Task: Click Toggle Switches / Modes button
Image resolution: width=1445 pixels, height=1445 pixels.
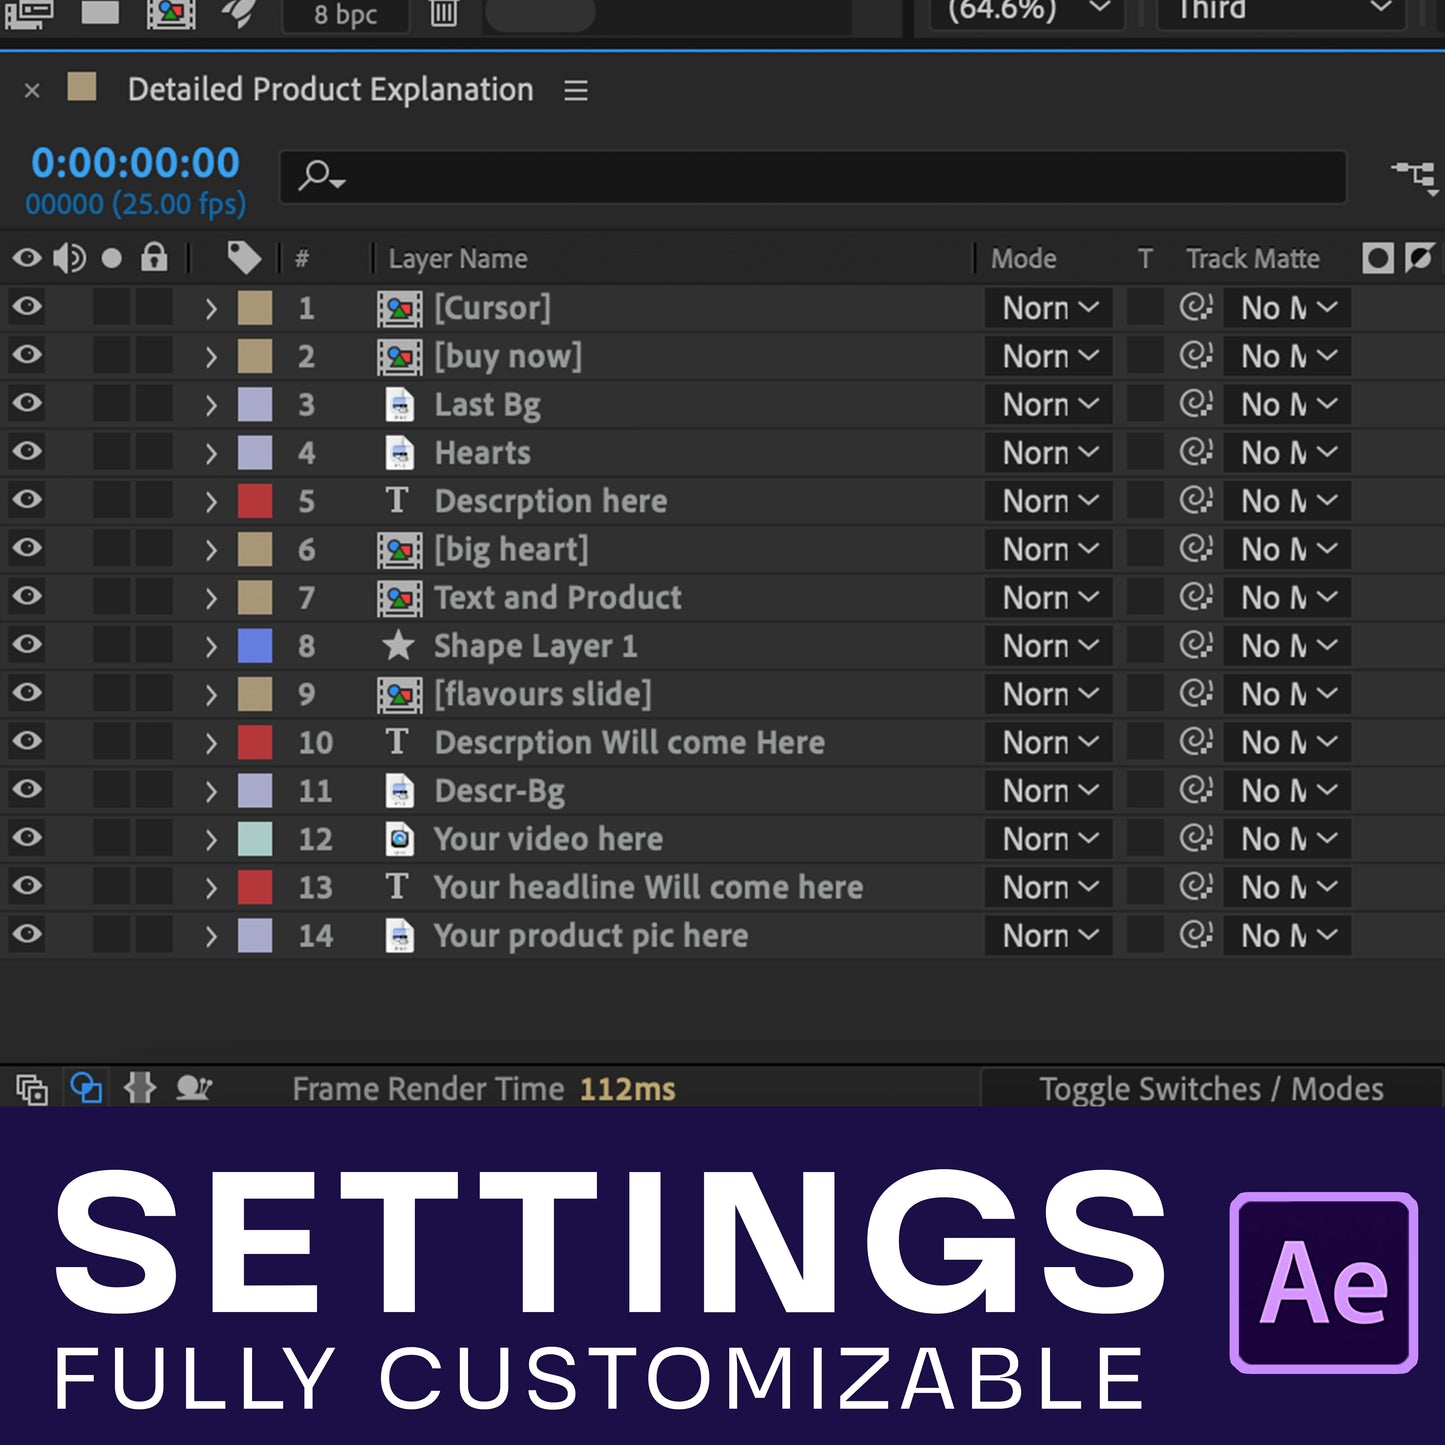Action: click(x=1210, y=1088)
